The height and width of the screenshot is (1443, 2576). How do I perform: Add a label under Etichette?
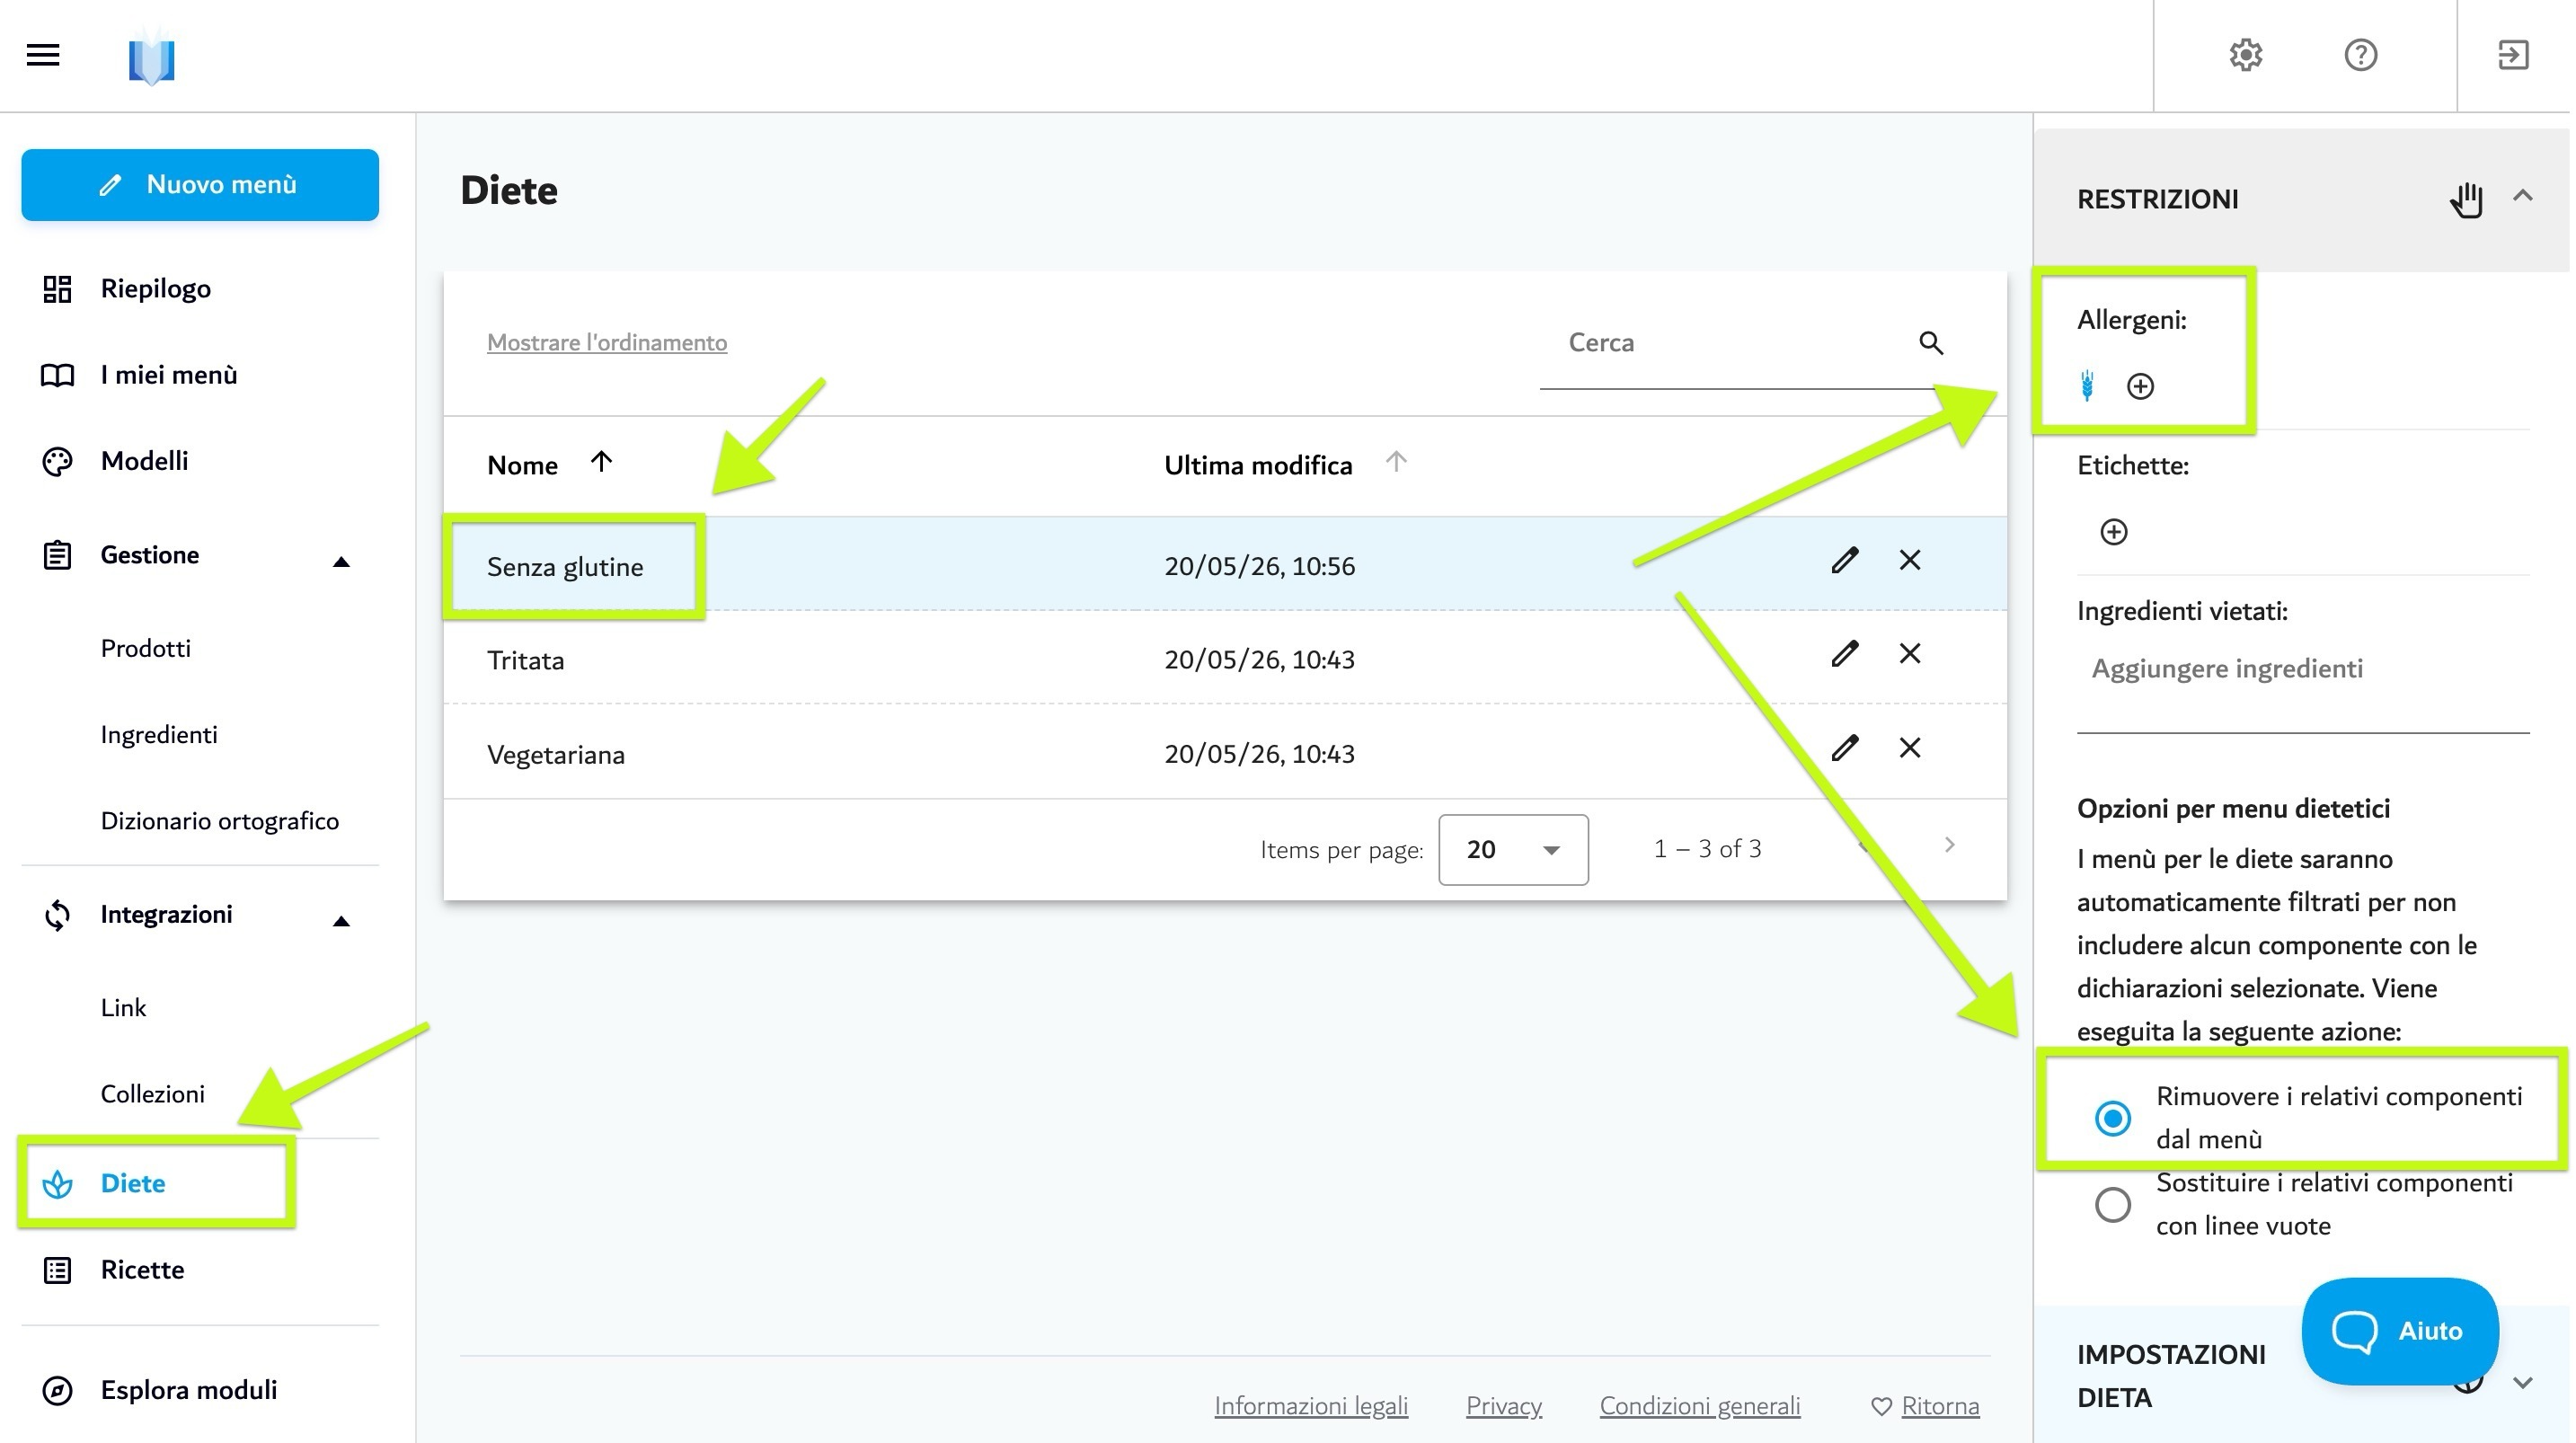tap(2114, 532)
